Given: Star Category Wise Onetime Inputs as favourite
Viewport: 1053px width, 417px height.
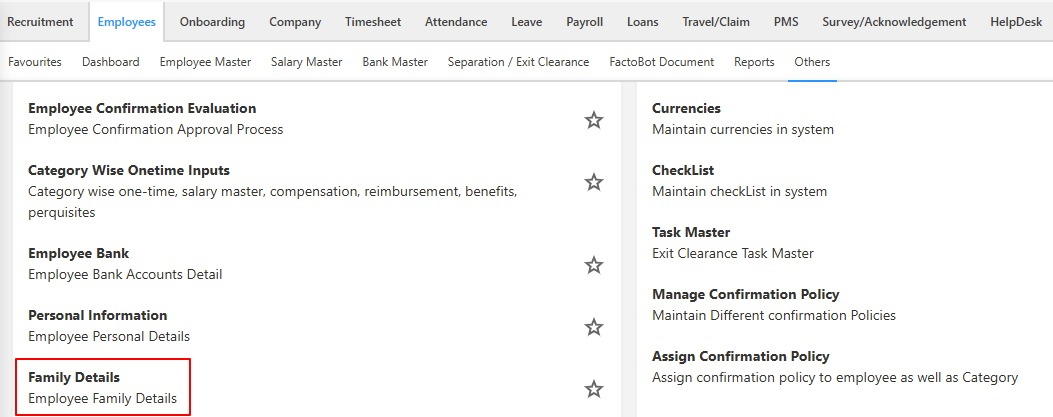Looking at the screenshot, I should click(594, 182).
